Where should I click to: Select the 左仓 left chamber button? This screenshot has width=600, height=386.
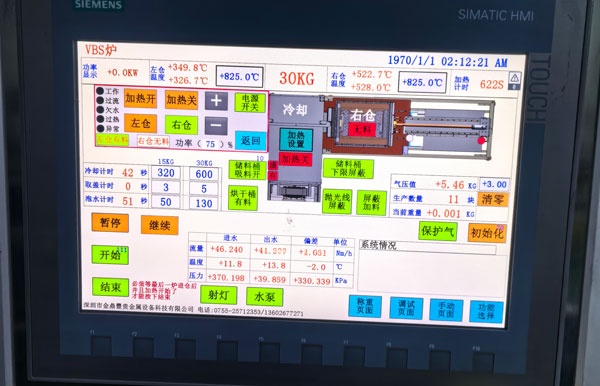coord(140,123)
